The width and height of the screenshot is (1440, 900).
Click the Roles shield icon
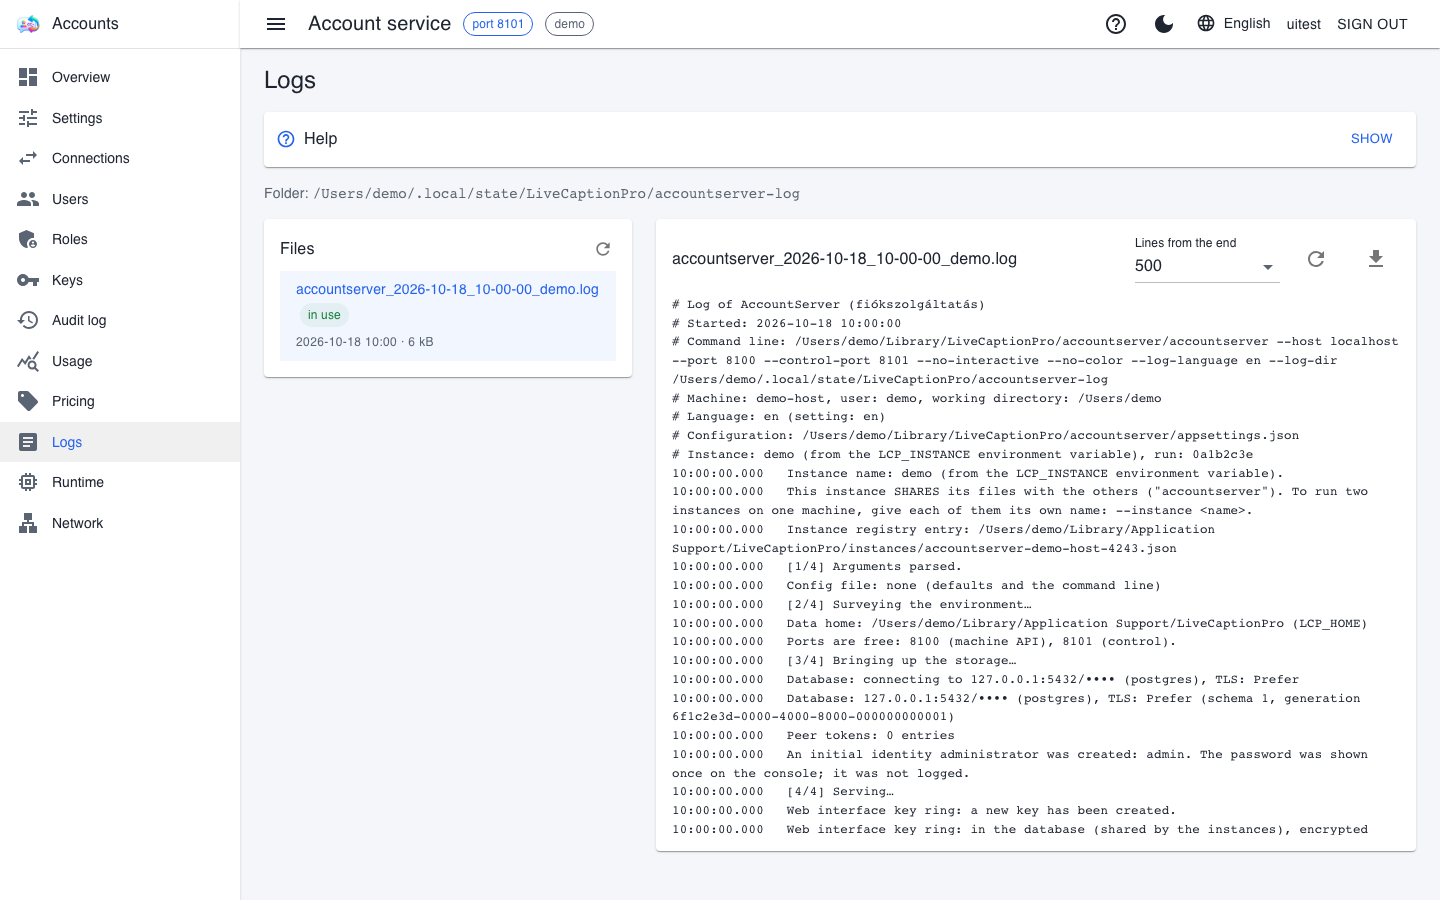click(28, 239)
